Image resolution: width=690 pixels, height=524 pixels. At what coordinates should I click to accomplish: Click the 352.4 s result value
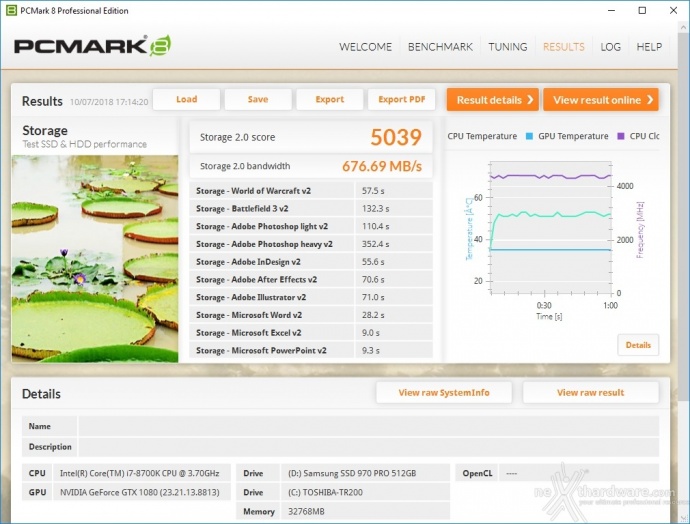pyautogui.click(x=375, y=244)
